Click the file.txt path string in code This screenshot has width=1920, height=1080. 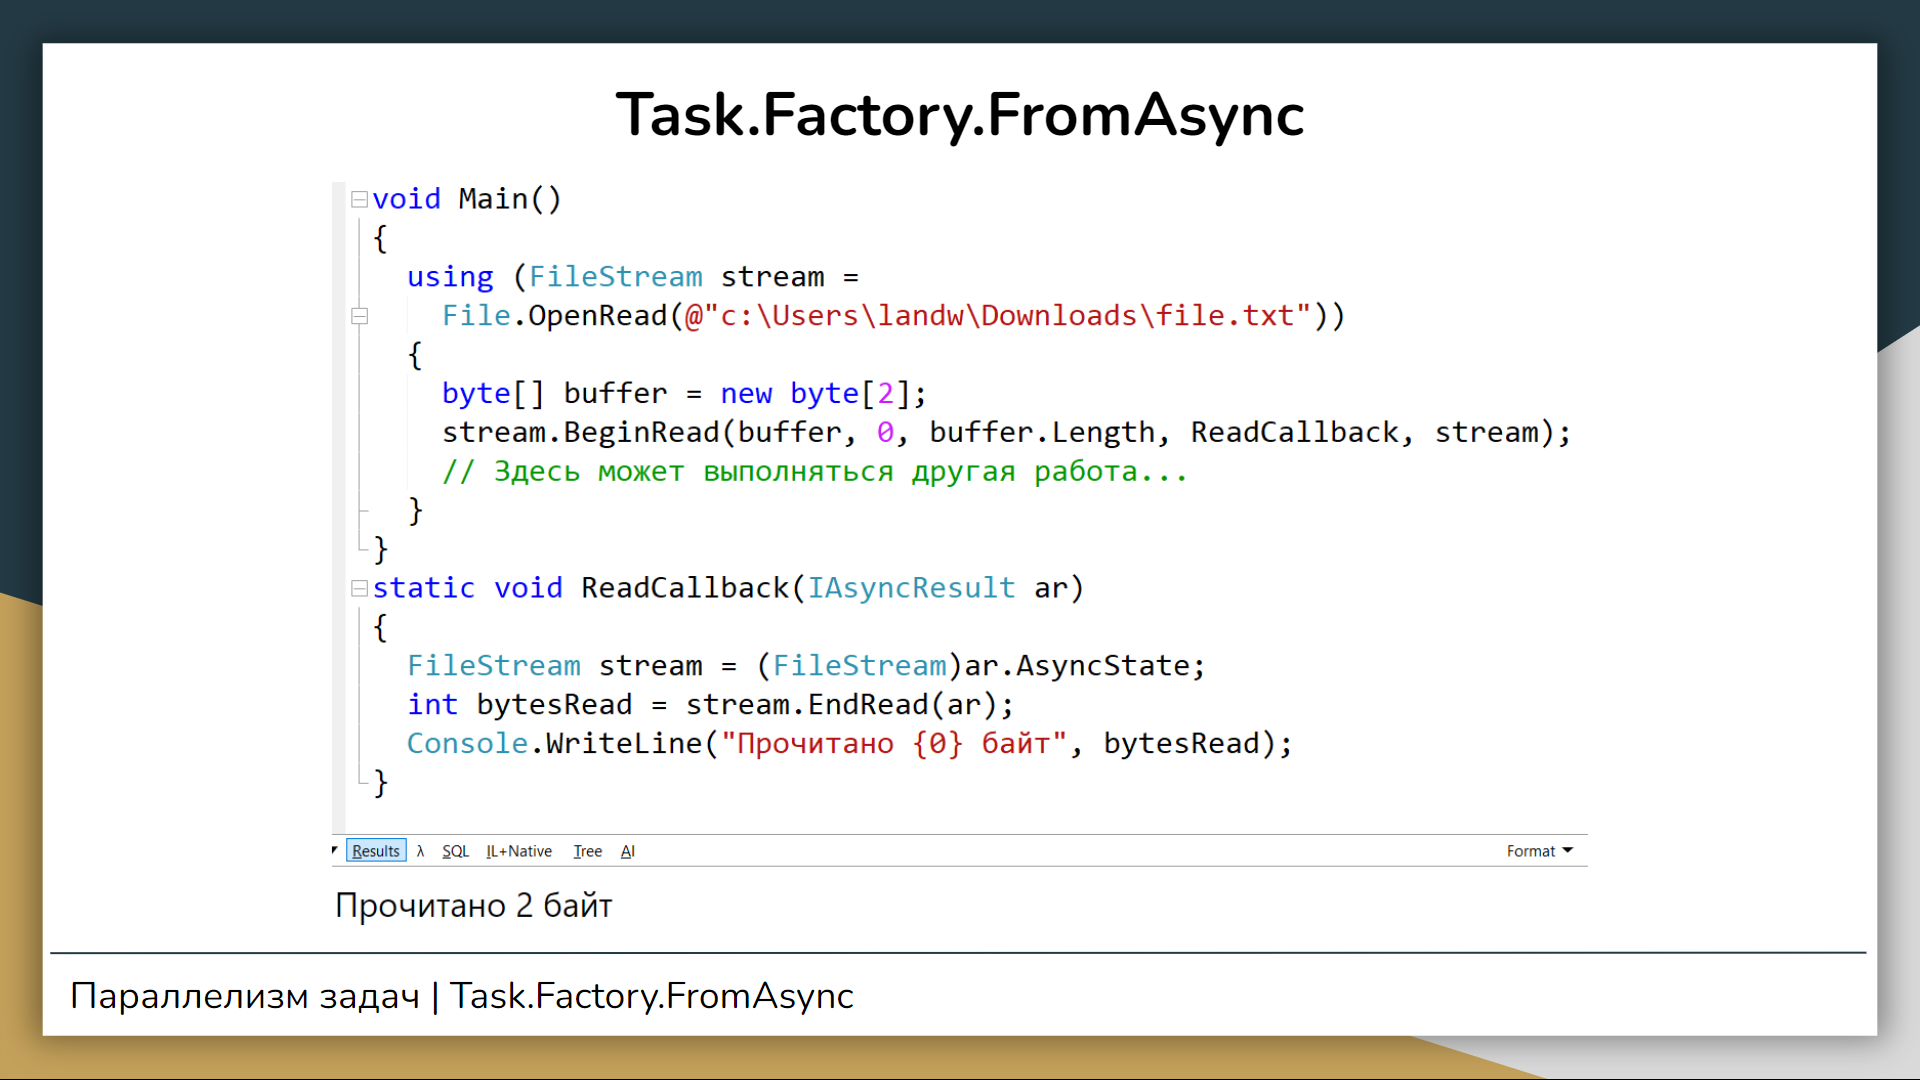(x=998, y=316)
